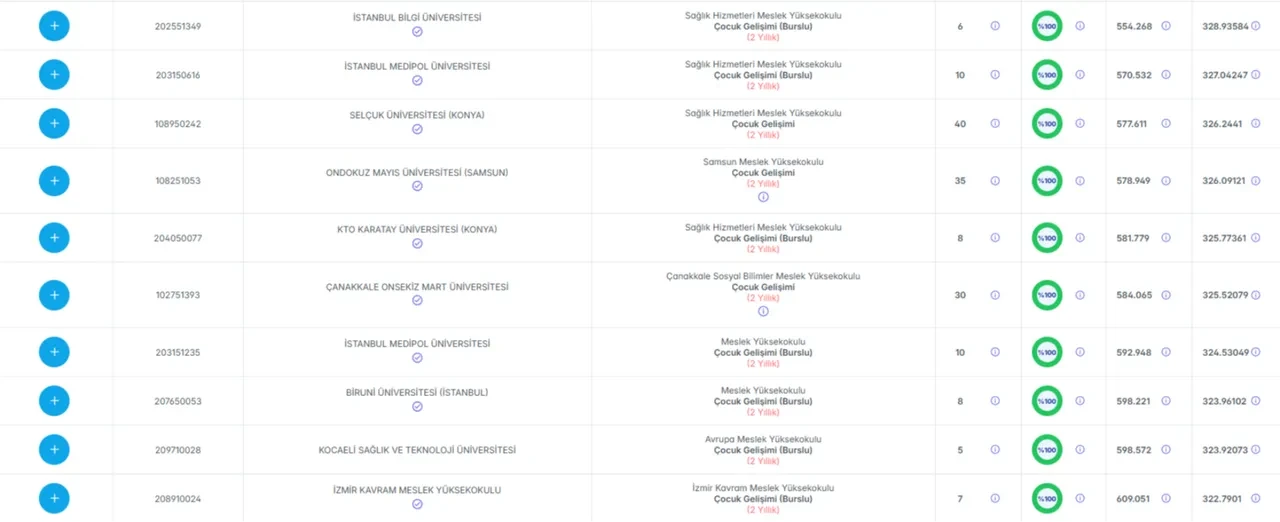Viewport: 1280px width, 522px height.
Task: Open info icon under Çanakkale Sosyal Bilimler program
Action: (x=763, y=311)
